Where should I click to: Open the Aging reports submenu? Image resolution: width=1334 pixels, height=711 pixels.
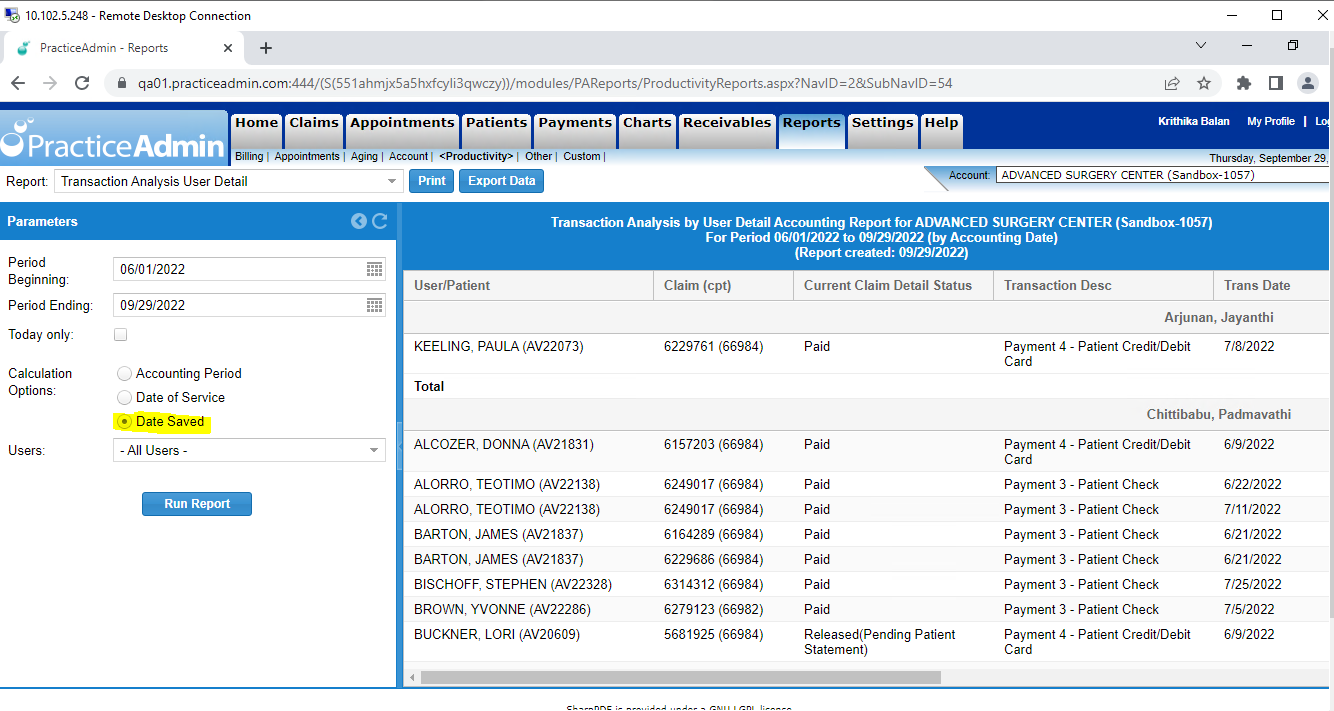point(364,156)
